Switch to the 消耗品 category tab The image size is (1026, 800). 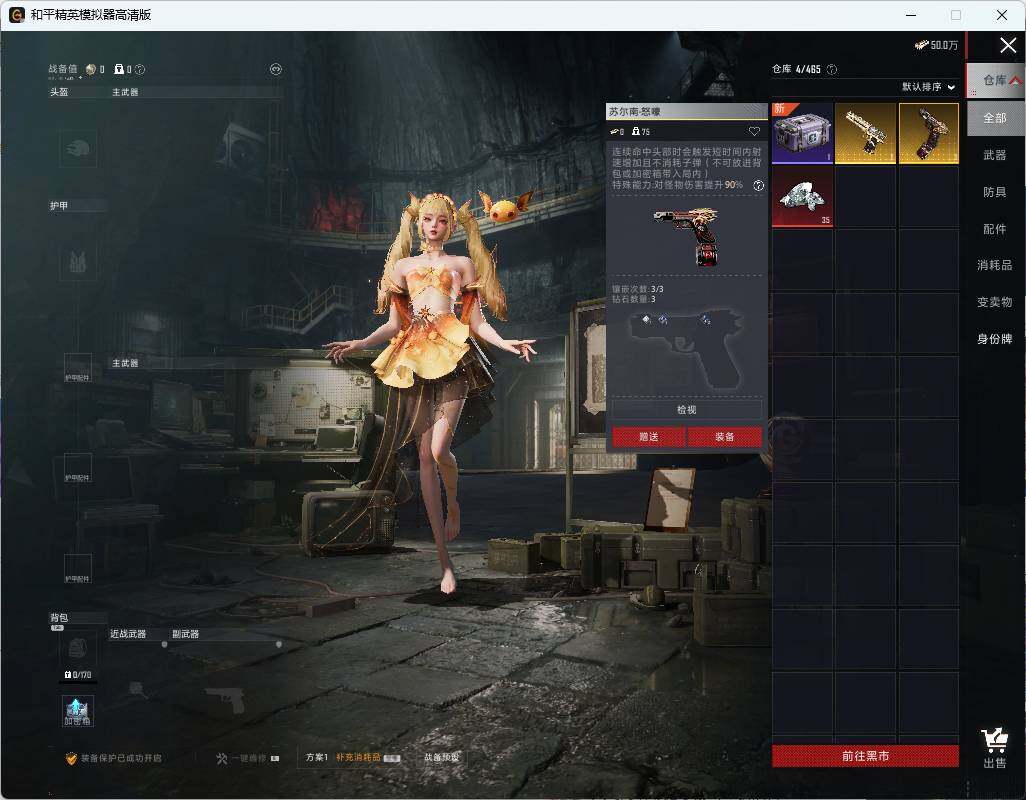pyautogui.click(x=995, y=265)
